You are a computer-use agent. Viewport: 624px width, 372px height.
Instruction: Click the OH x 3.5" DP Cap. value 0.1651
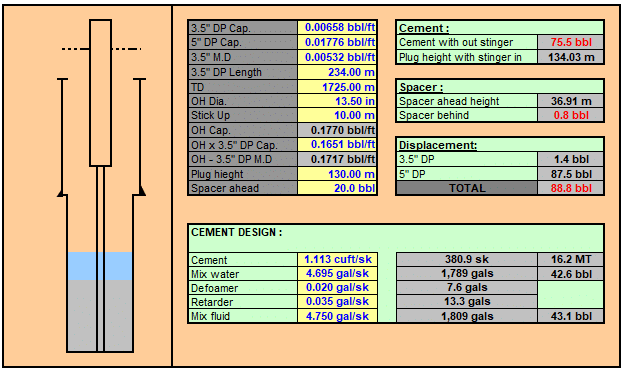pos(337,144)
